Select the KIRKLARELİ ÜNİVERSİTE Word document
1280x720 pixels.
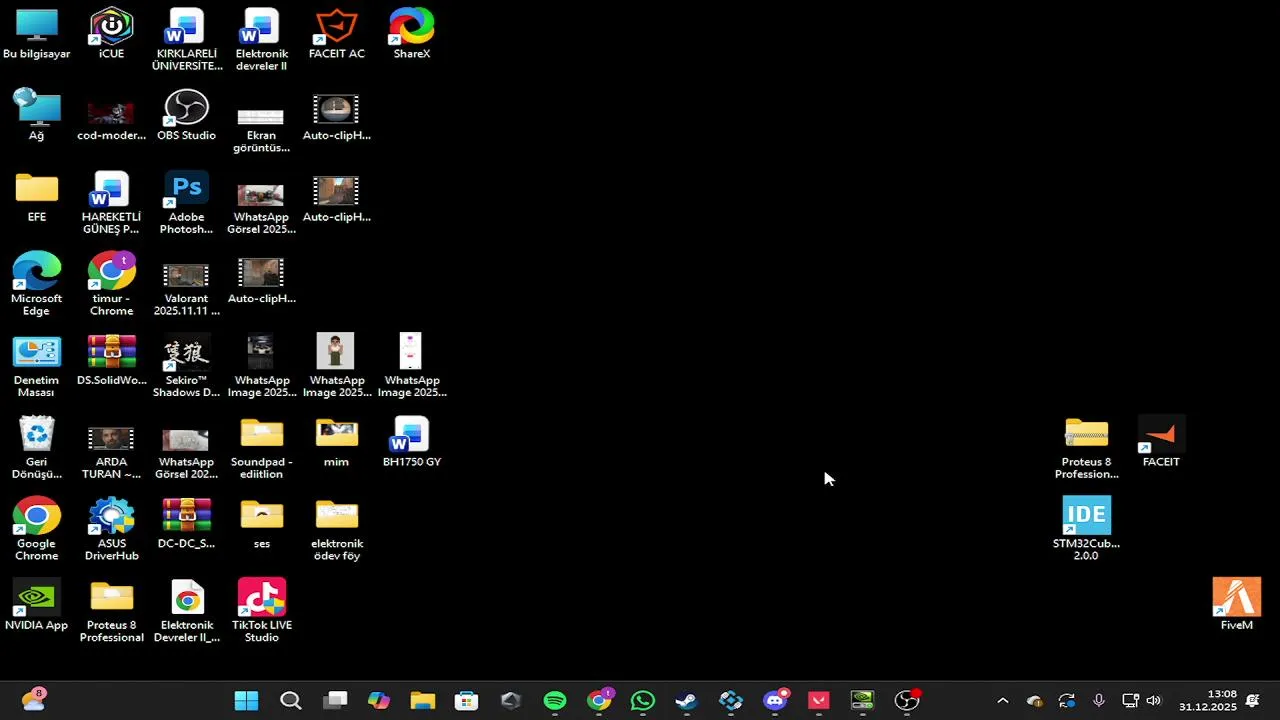(186, 41)
